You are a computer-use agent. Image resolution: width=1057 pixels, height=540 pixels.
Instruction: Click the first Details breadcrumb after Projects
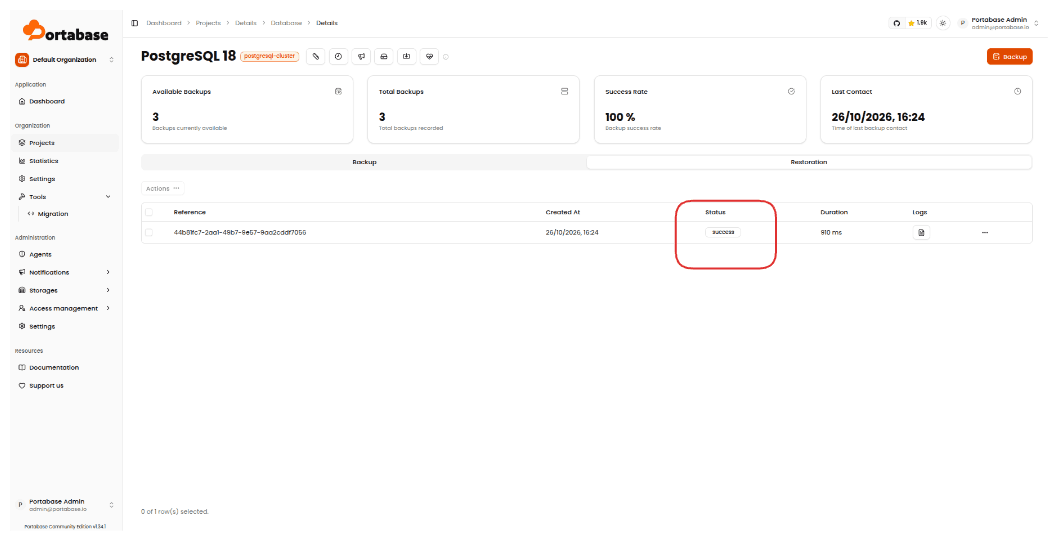[x=246, y=23]
